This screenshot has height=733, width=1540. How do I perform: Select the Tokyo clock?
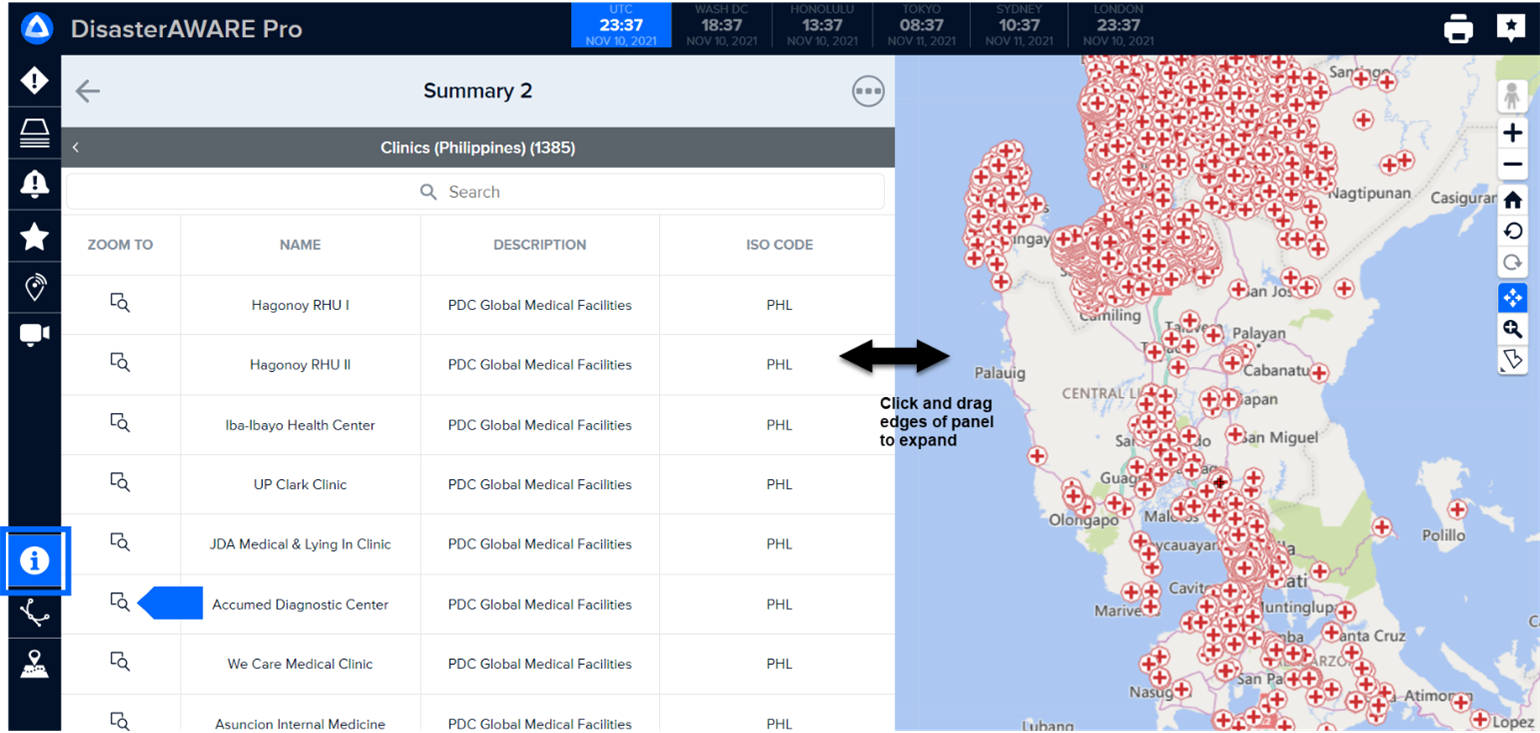(921, 25)
